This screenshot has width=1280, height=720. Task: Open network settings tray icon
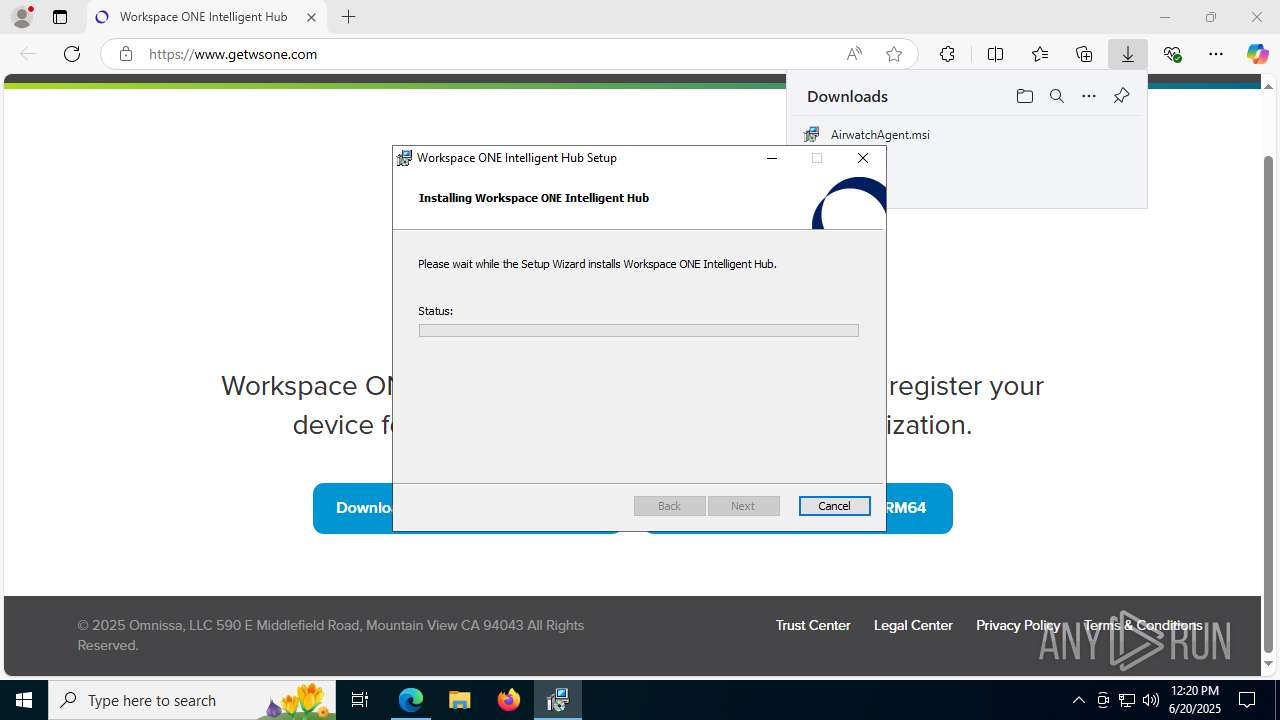coord(1127,700)
